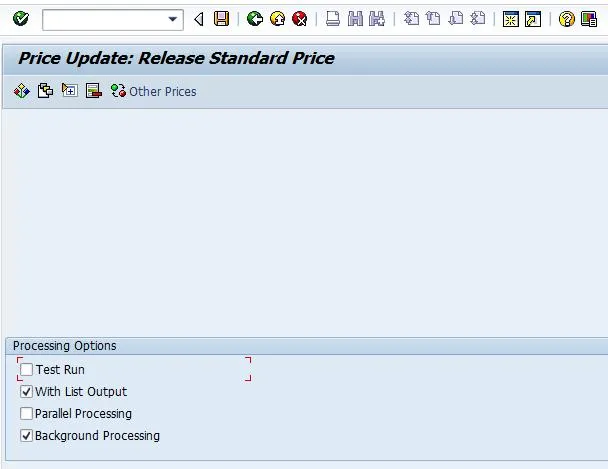Open Help with yellow question mark
The height and width of the screenshot is (469, 608).
[567, 19]
